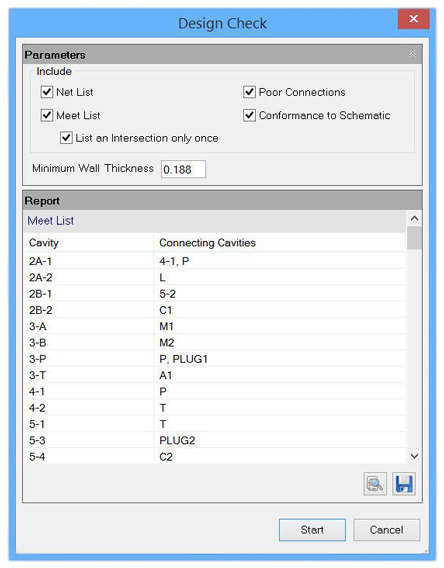Collapse the Parameters panel using the double chevron
The height and width of the screenshot is (568, 444).
point(412,54)
